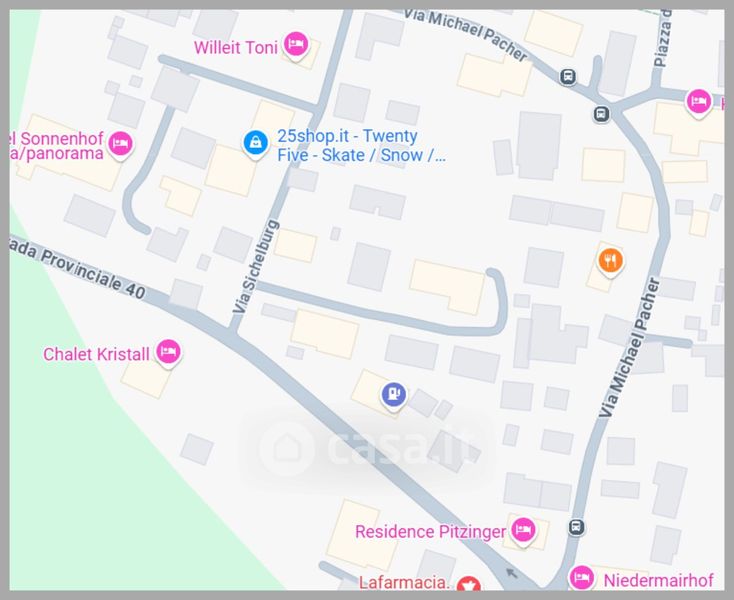Select the orange restaurant fork-knife marker
This screenshot has height=600, width=734.
click(610, 261)
